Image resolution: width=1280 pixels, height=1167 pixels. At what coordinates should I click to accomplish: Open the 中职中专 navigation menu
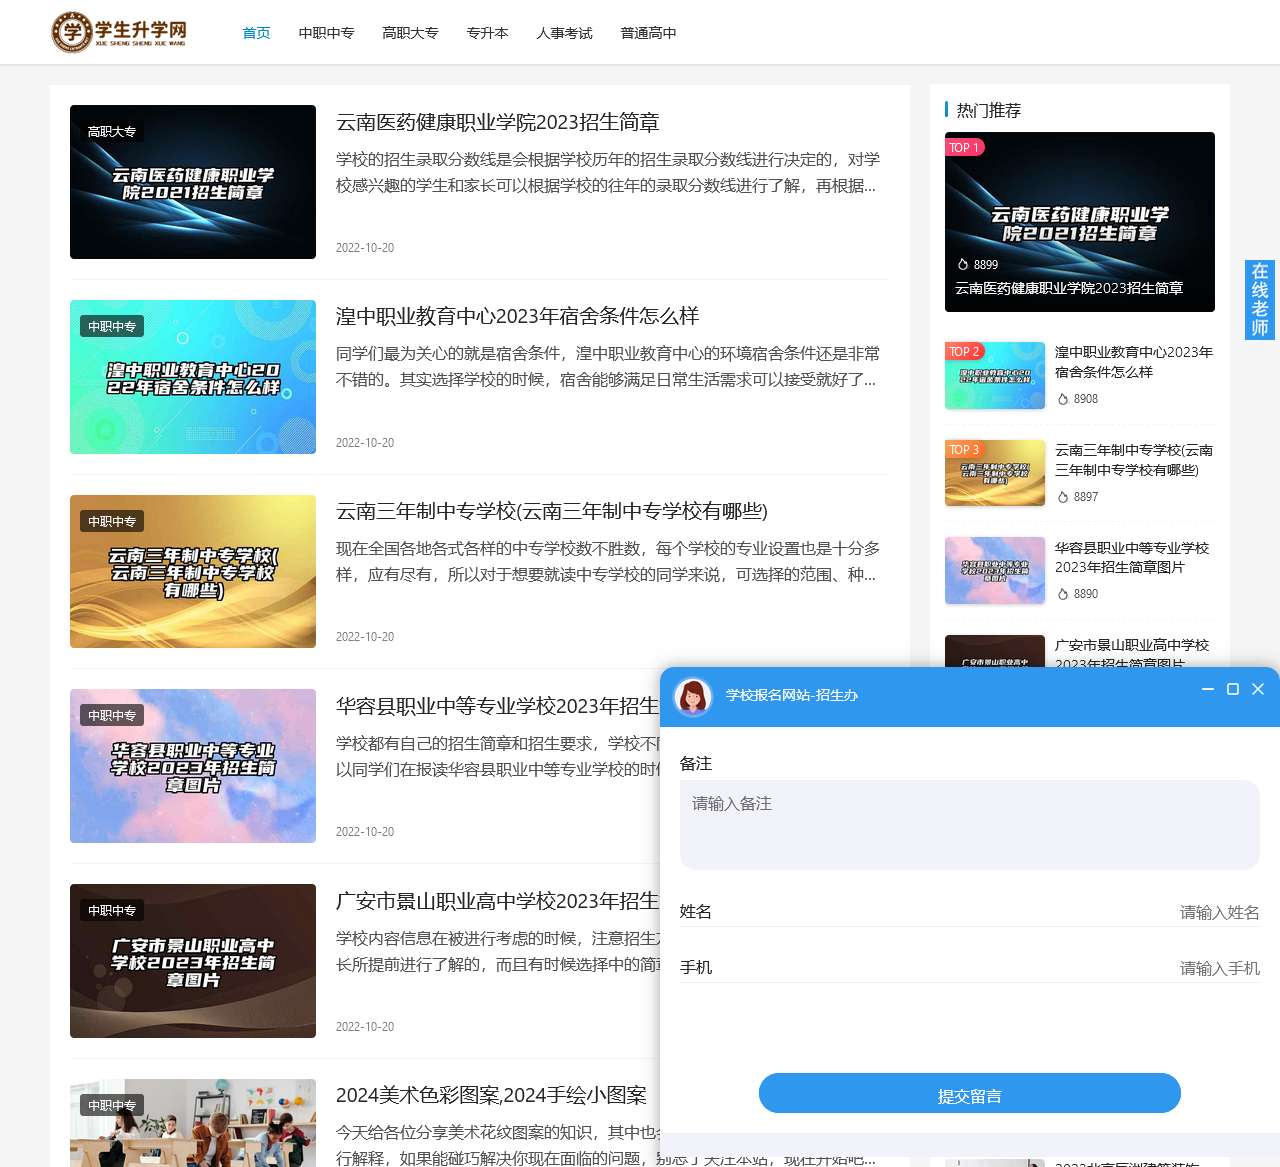point(326,33)
